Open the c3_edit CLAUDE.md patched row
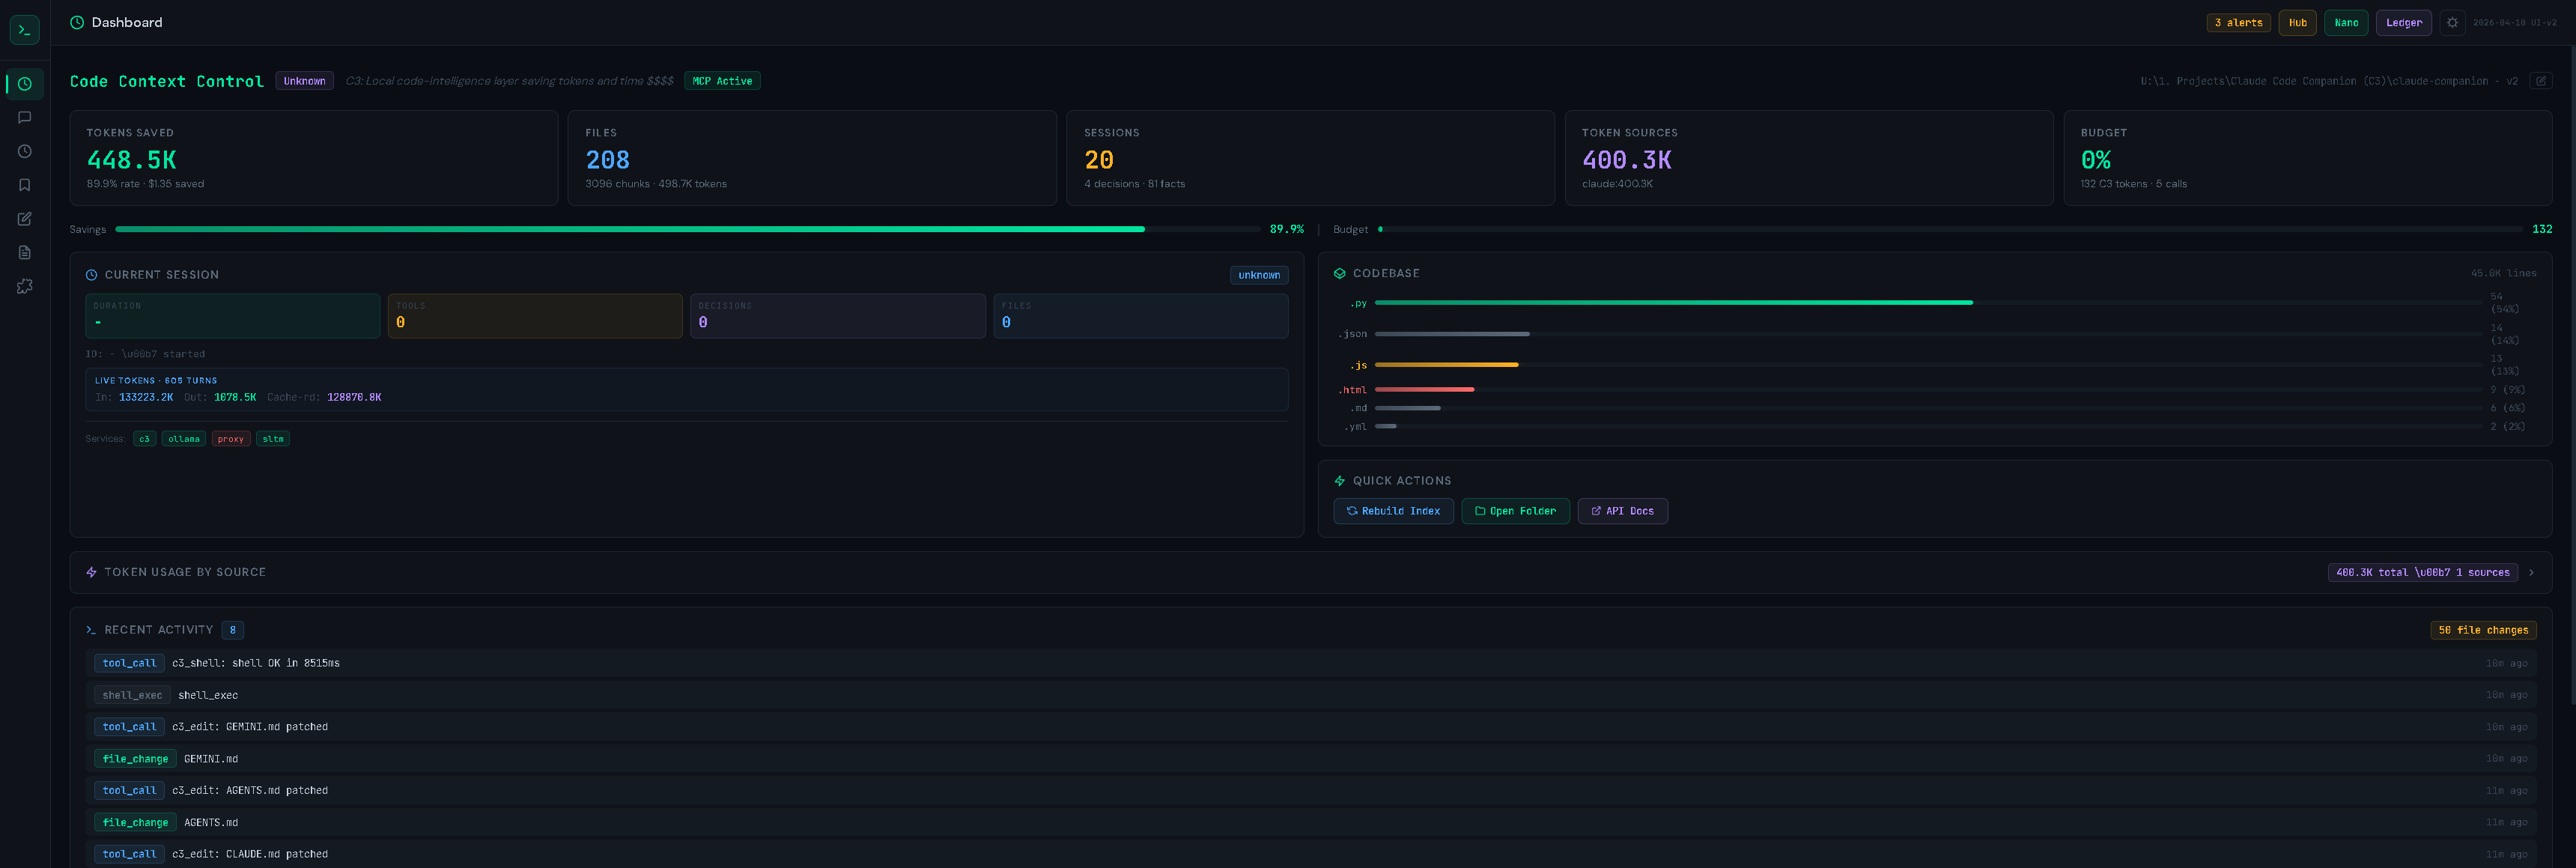Viewport: 2576px width, 868px height. click(1311, 854)
